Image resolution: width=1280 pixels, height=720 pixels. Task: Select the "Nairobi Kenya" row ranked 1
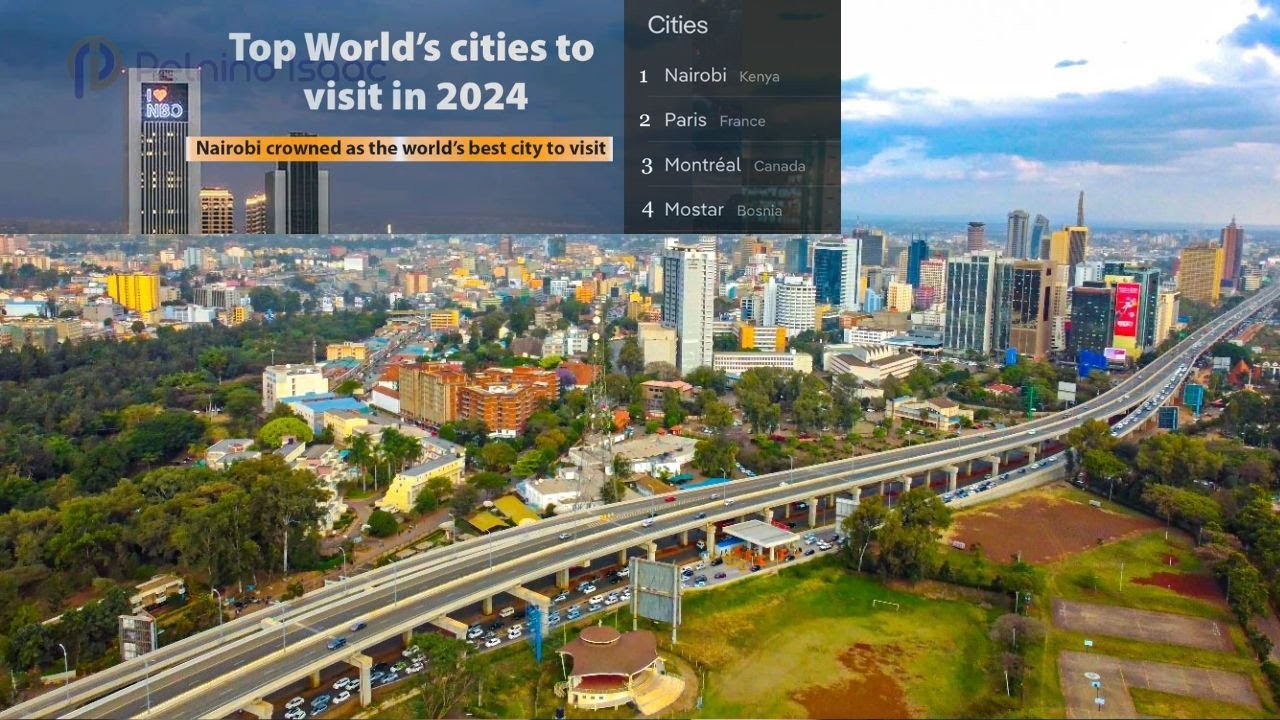[732, 76]
